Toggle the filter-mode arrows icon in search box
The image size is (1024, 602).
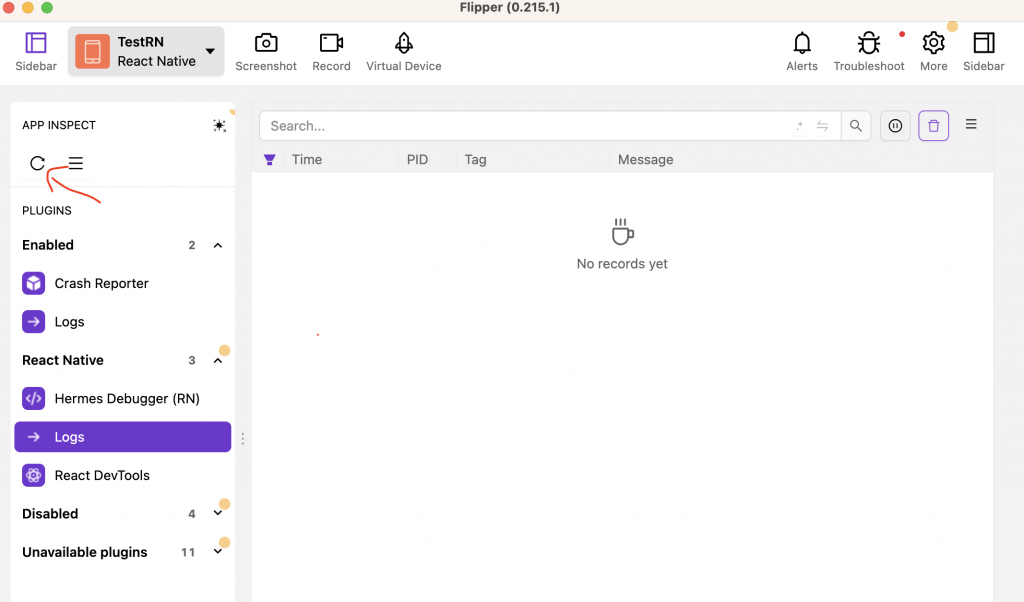point(822,126)
